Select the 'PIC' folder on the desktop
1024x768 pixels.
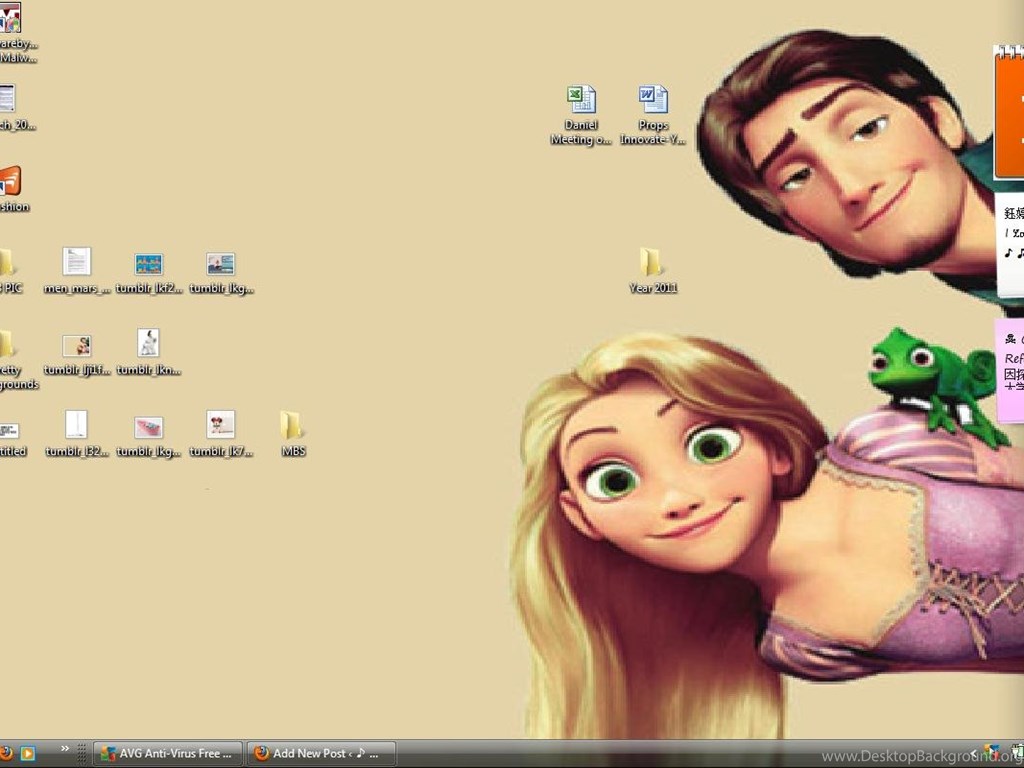(x=9, y=270)
